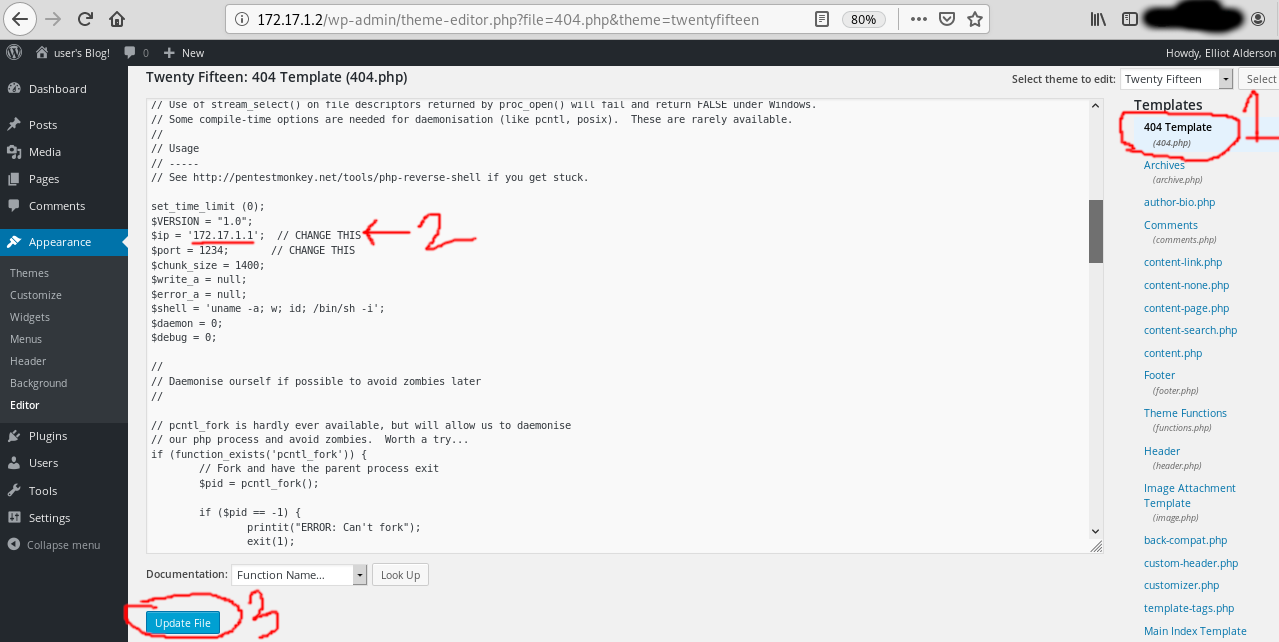
Task: Open the page actions three-dot menu
Action: (x=920, y=19)
